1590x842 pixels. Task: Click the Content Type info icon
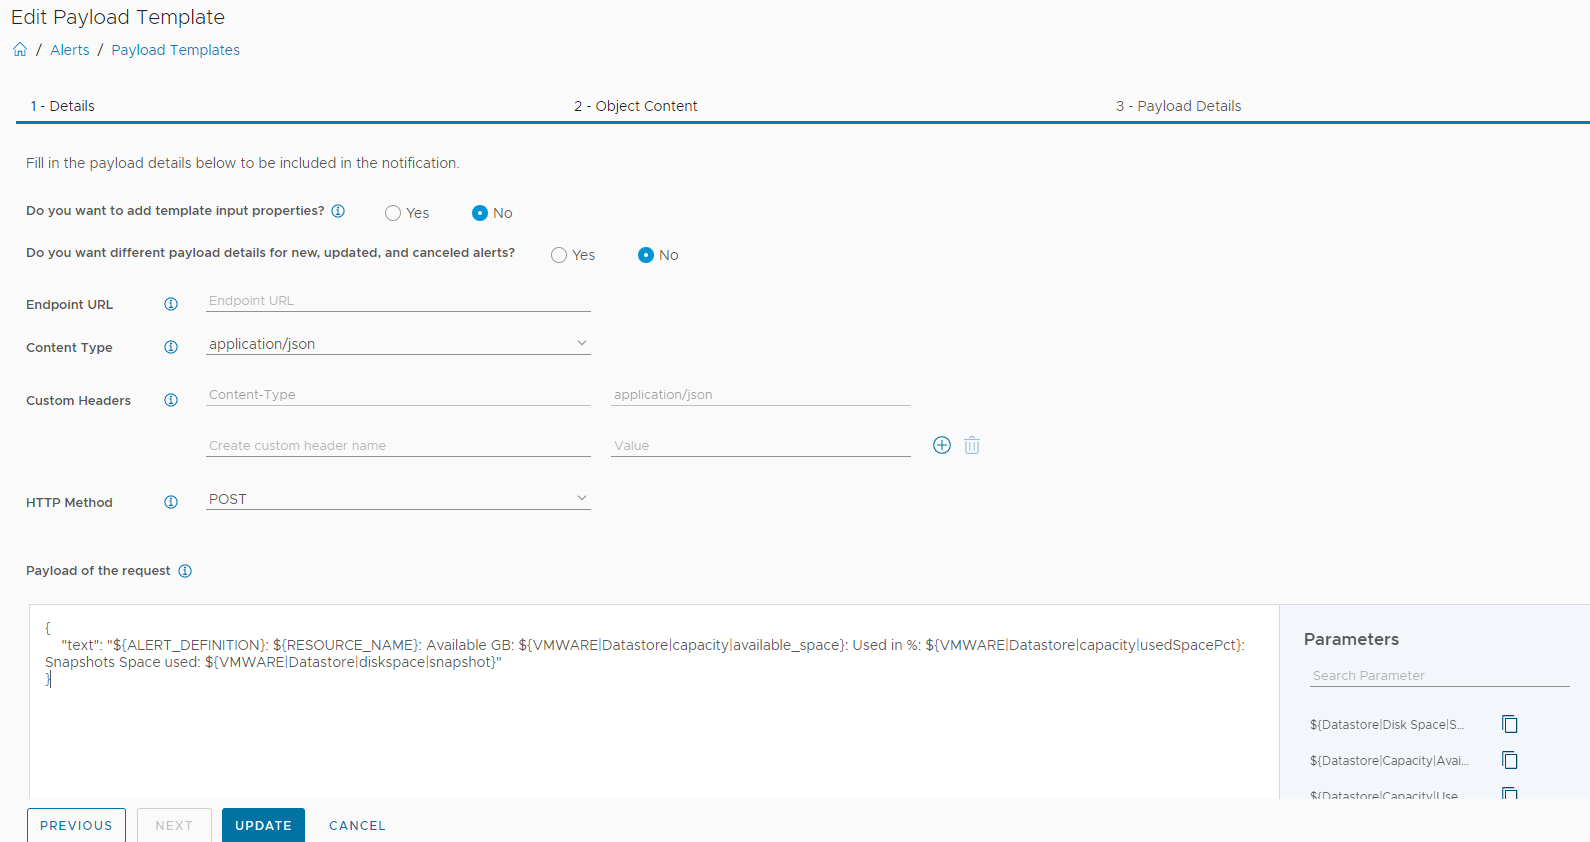pyautogui.click(x=171, y=347)
